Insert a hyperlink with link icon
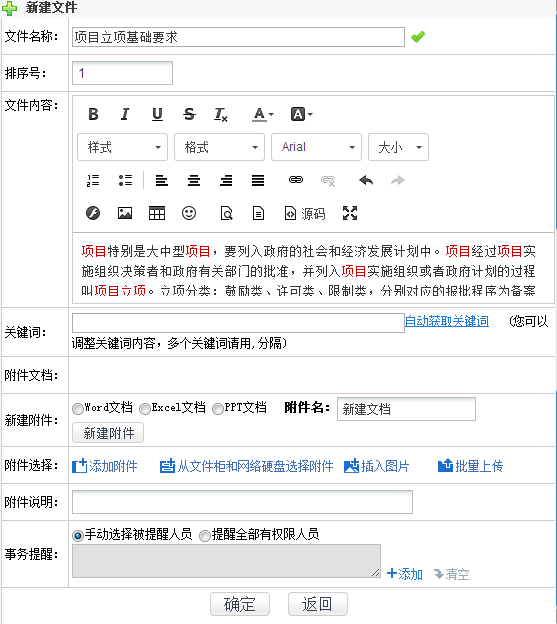 click(296, 180)
